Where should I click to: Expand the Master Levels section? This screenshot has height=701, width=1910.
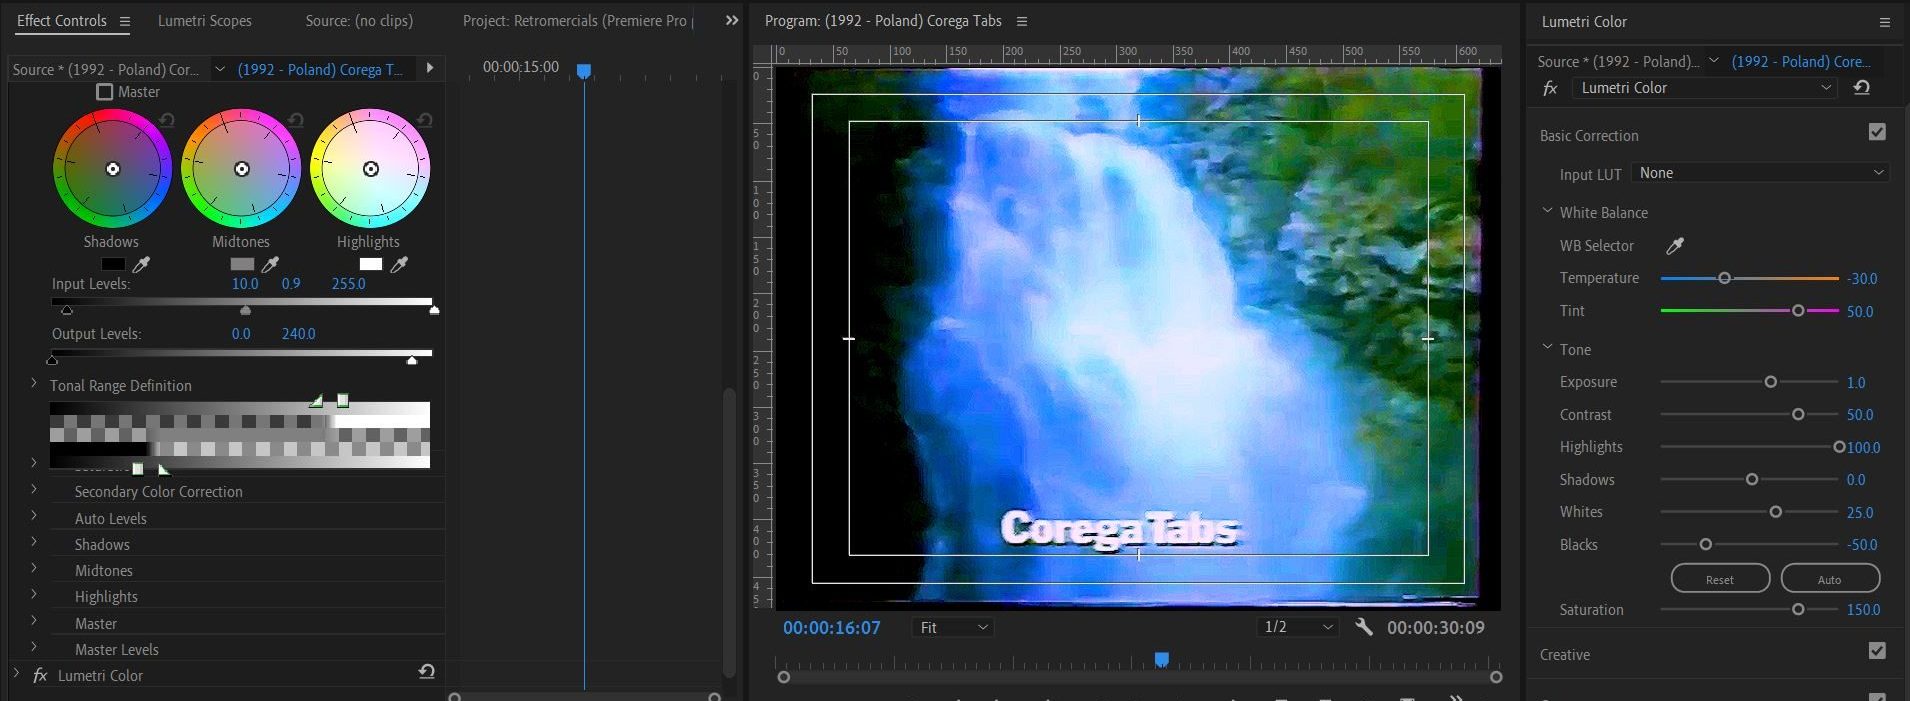coord(33,647)
